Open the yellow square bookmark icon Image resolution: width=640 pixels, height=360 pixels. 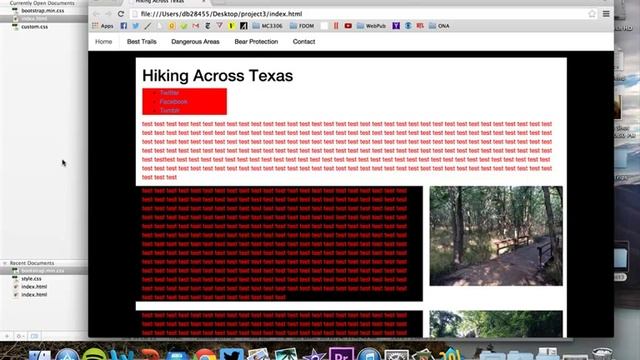click(x=231, y=26)
